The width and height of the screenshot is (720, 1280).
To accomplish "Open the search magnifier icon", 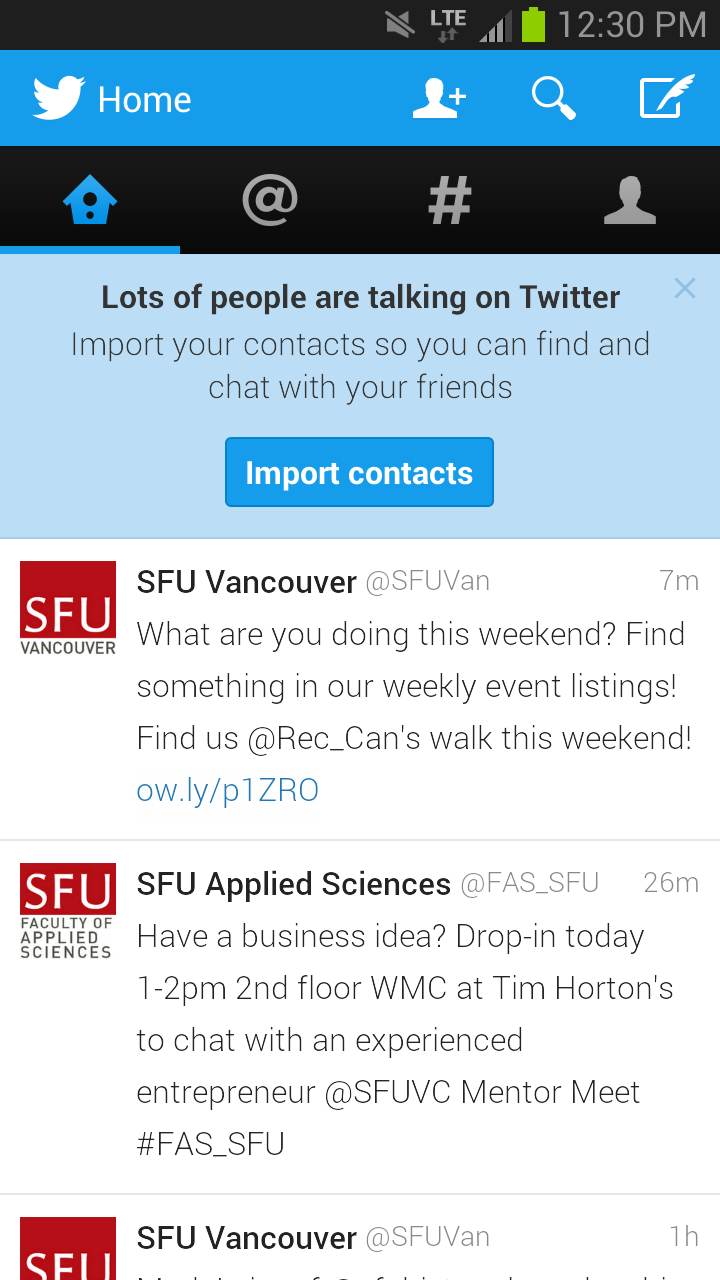I will coord(553,98).
